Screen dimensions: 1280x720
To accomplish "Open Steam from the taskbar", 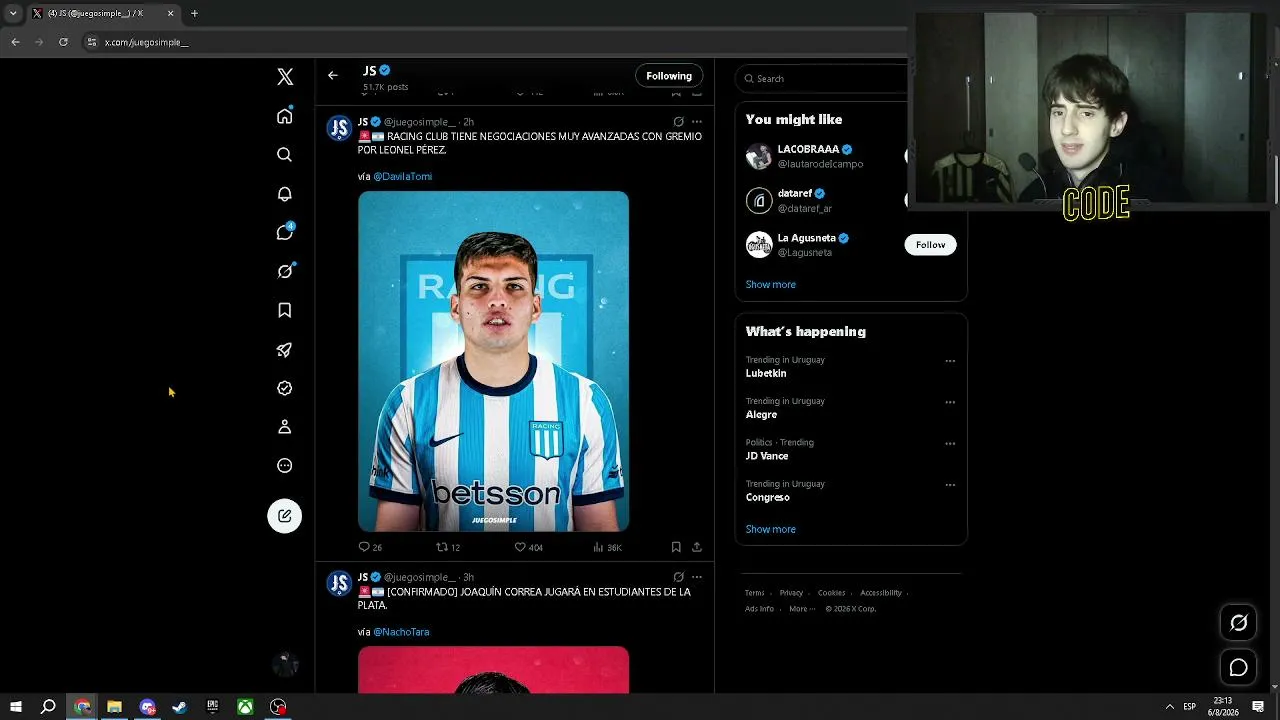I will tap(180, 707).
